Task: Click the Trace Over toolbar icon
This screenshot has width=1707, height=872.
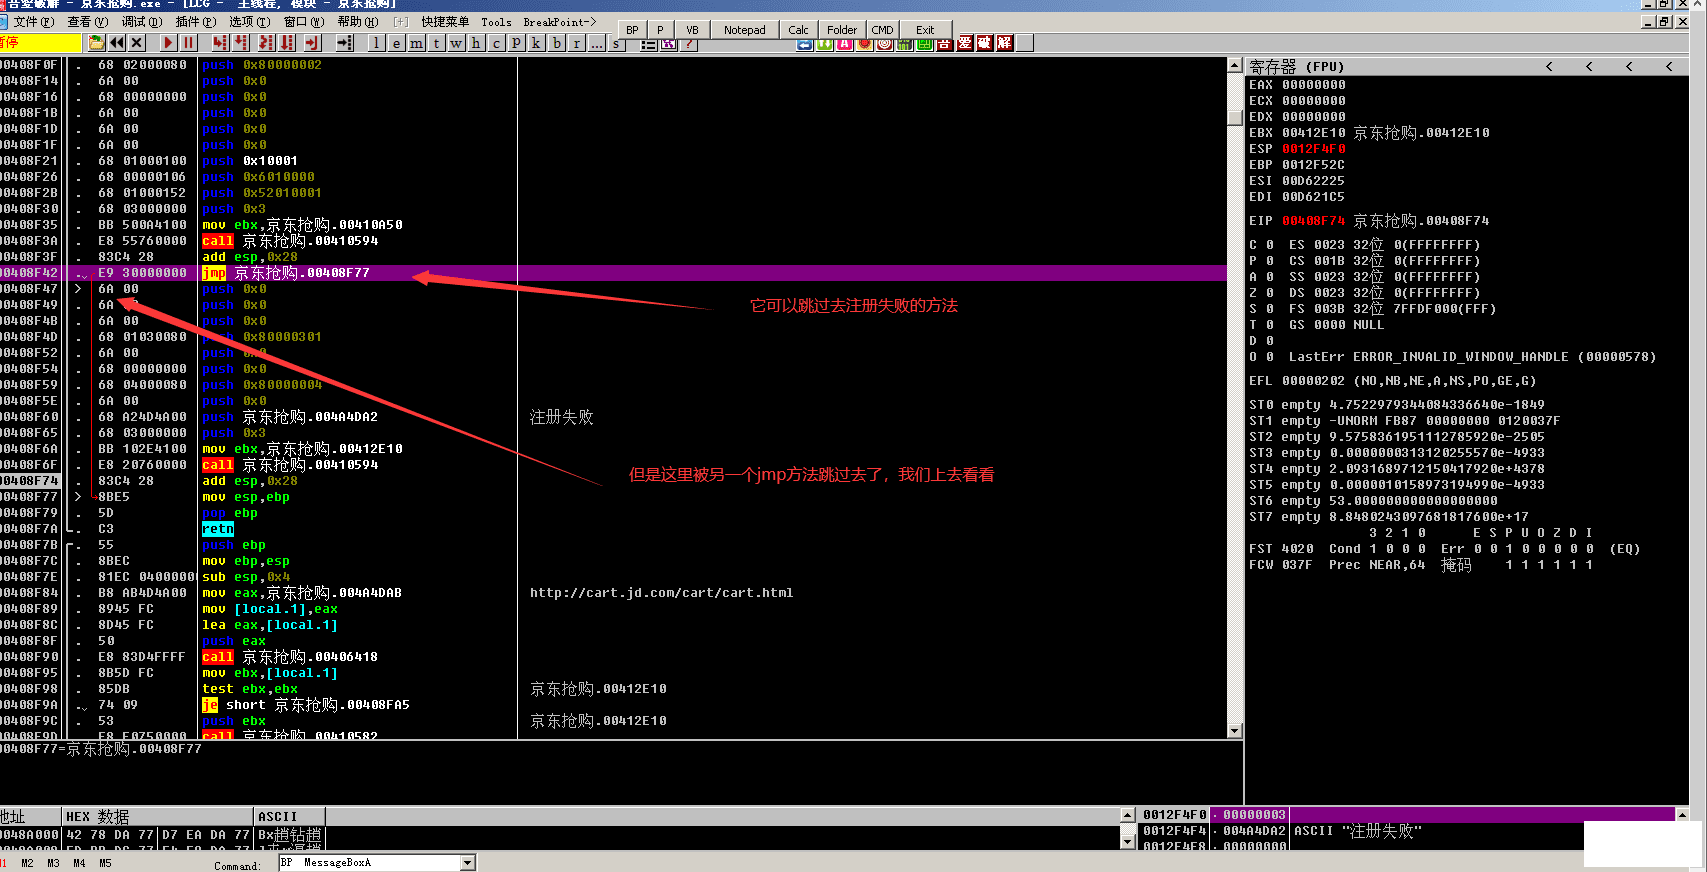Action: point(287,42)
